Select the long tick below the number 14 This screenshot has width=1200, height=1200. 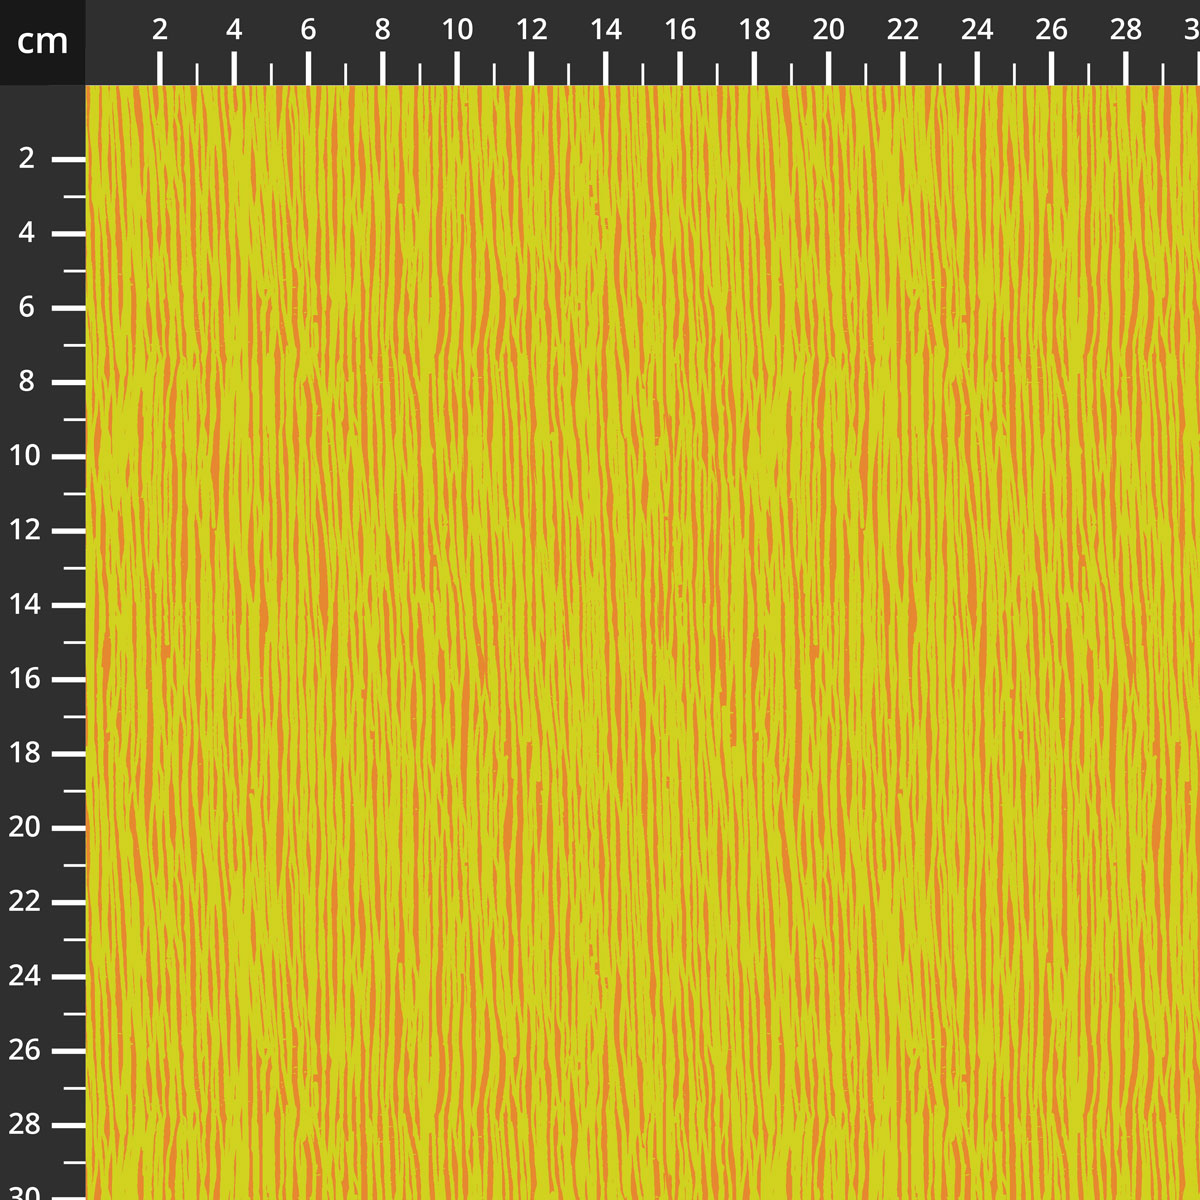point(605,70)
